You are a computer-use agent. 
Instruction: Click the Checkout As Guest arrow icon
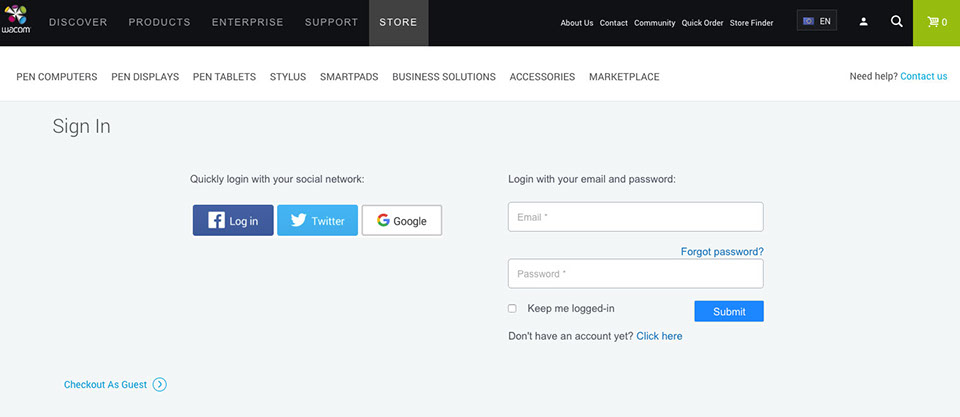tap(160, 385)
